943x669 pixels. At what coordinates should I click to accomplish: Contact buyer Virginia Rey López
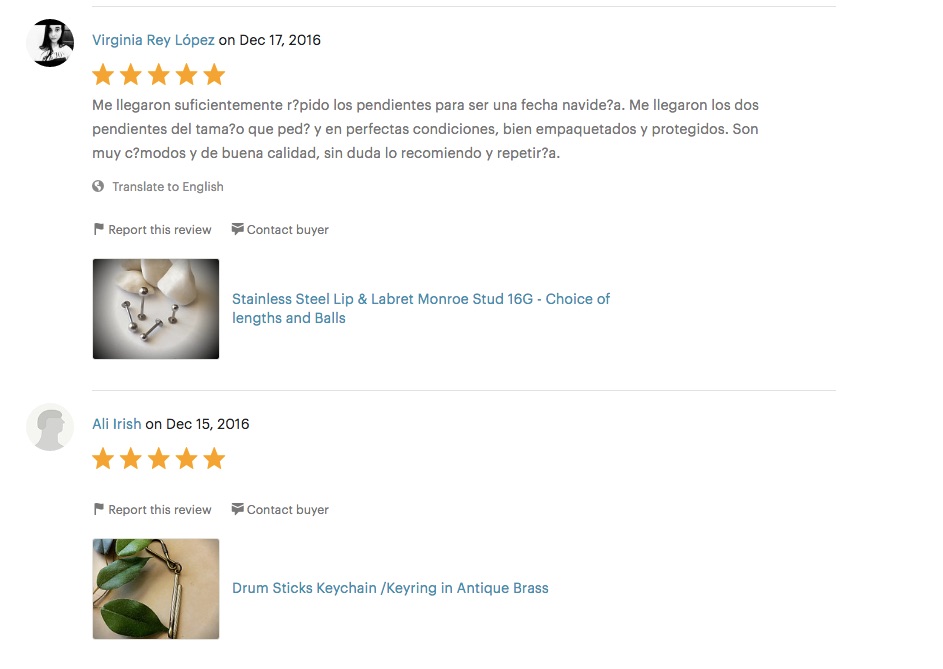287,230
